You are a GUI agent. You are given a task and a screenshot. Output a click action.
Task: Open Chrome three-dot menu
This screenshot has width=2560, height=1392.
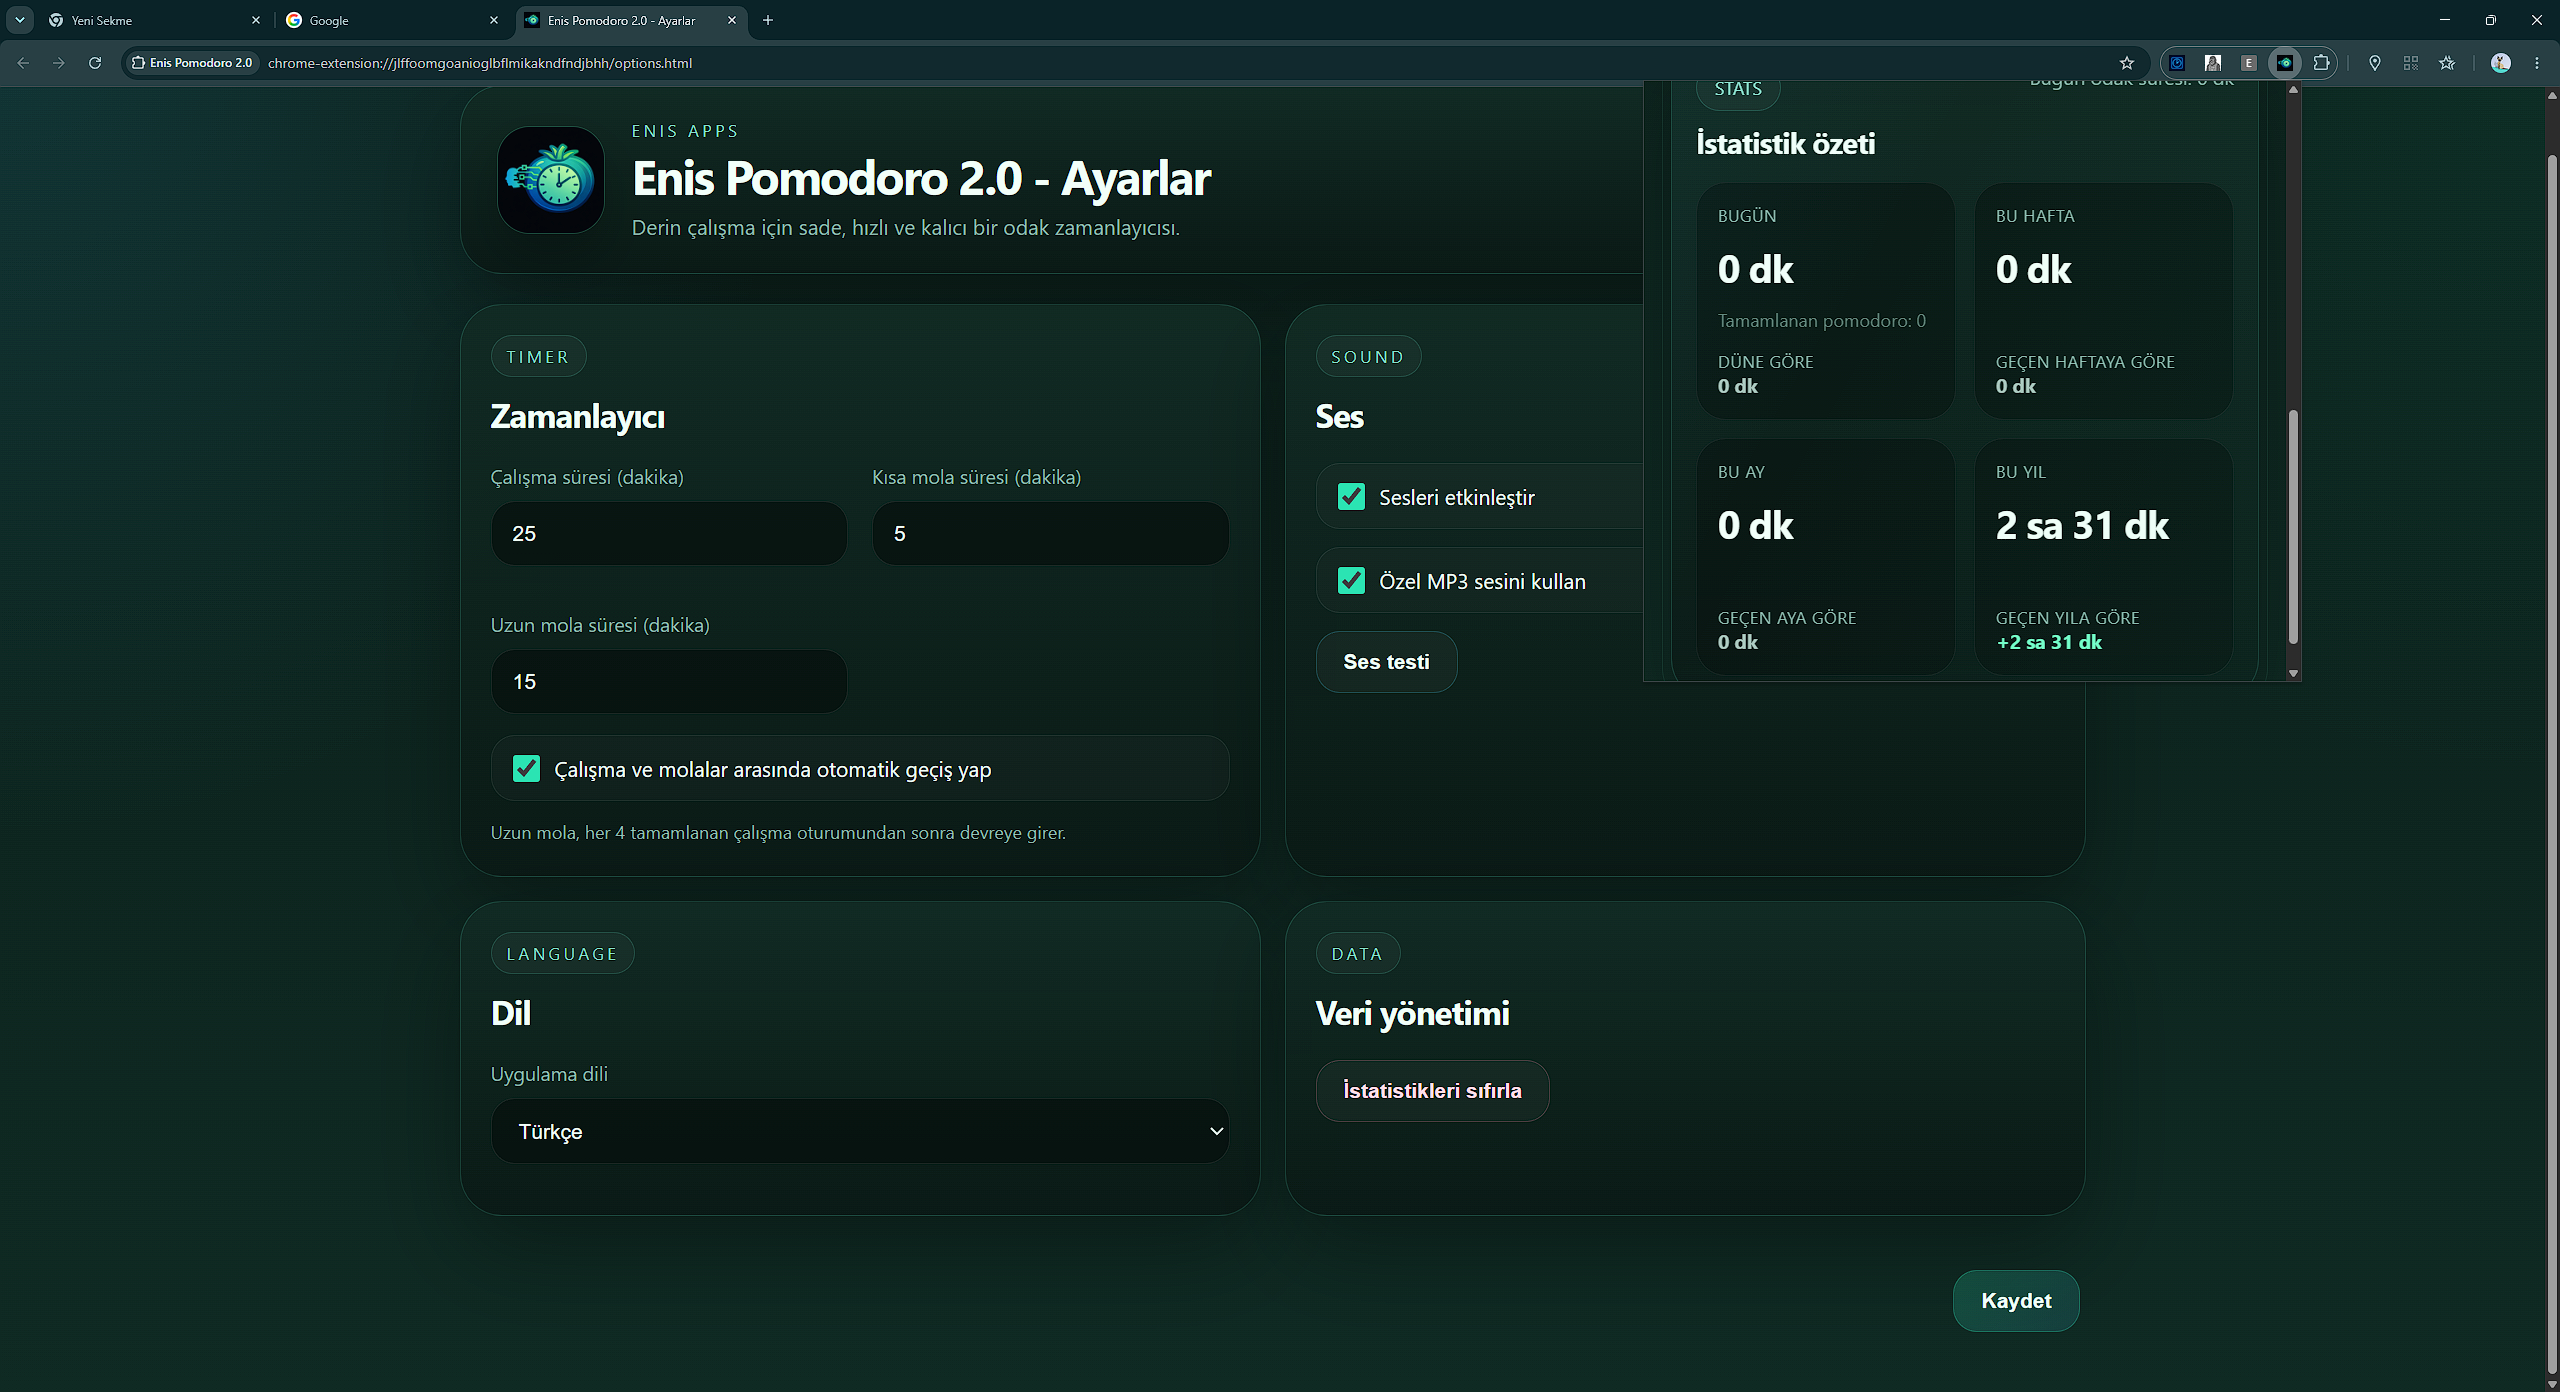coord(2537,63)
